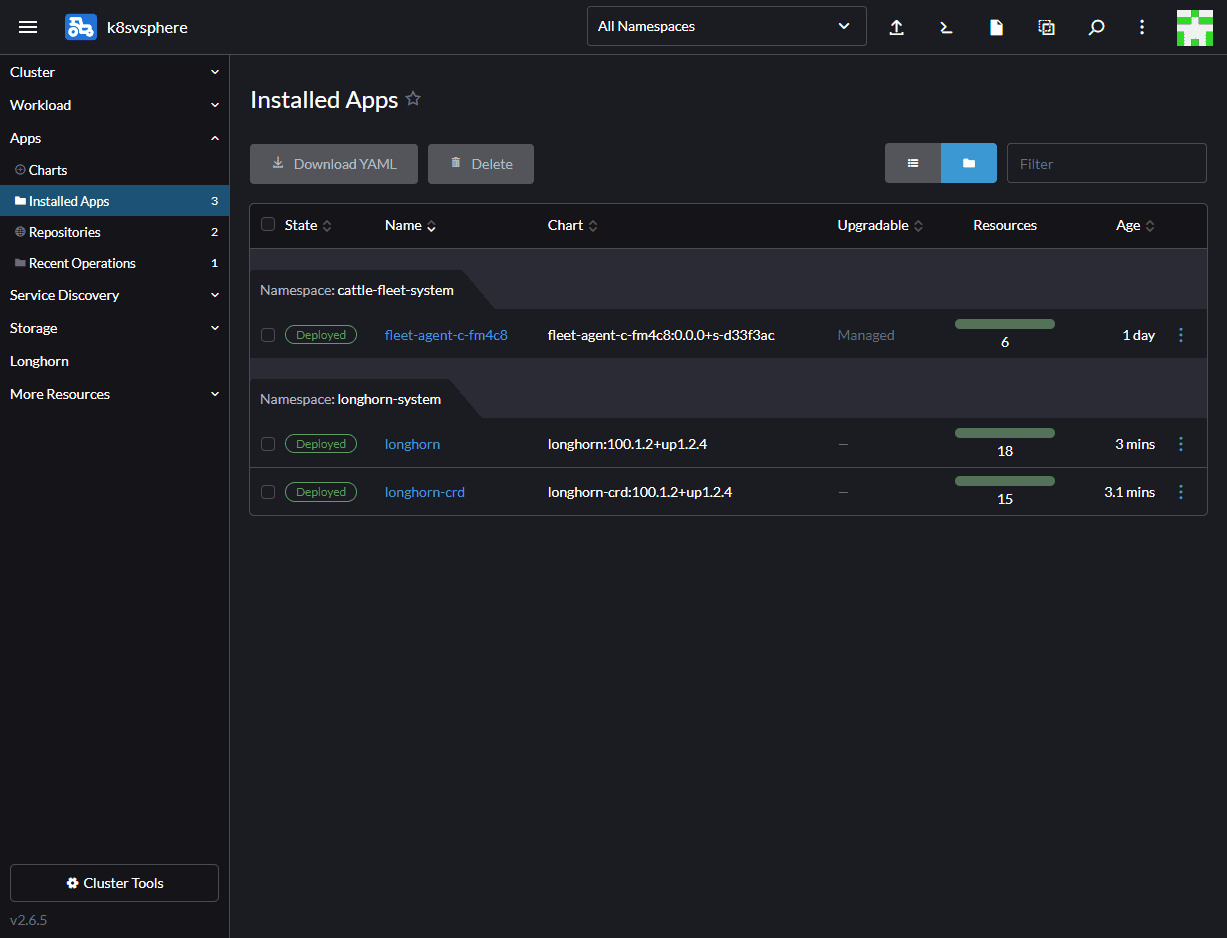This screenshot has width=1227, height=938.
Task: Click the Filter input field
Action: tap(1106, 163)
